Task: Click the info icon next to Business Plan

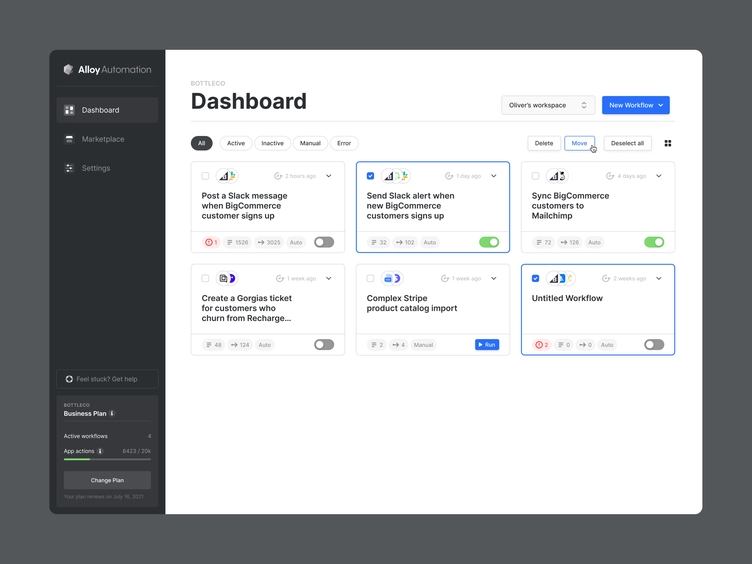Action: pos(112,413)
